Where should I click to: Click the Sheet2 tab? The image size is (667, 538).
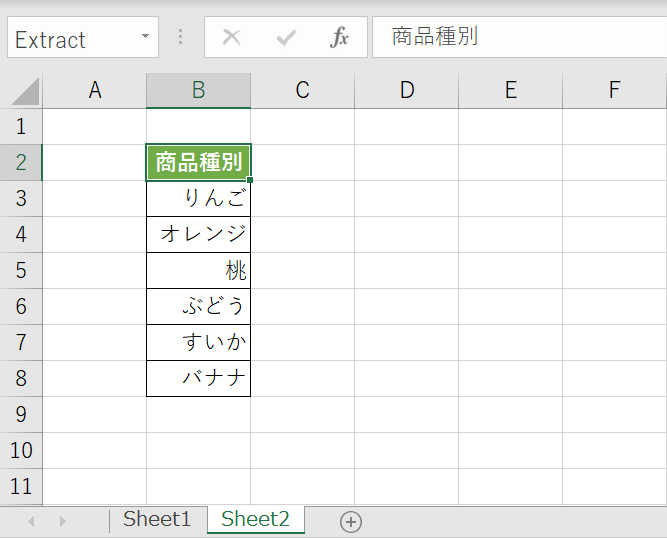(255, 519)
